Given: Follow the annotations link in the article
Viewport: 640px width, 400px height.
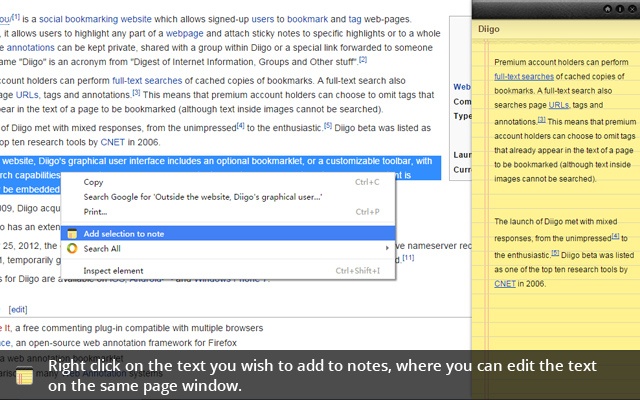Looking at the screenshot, I should pyautogui.click(x=30, y=48).
